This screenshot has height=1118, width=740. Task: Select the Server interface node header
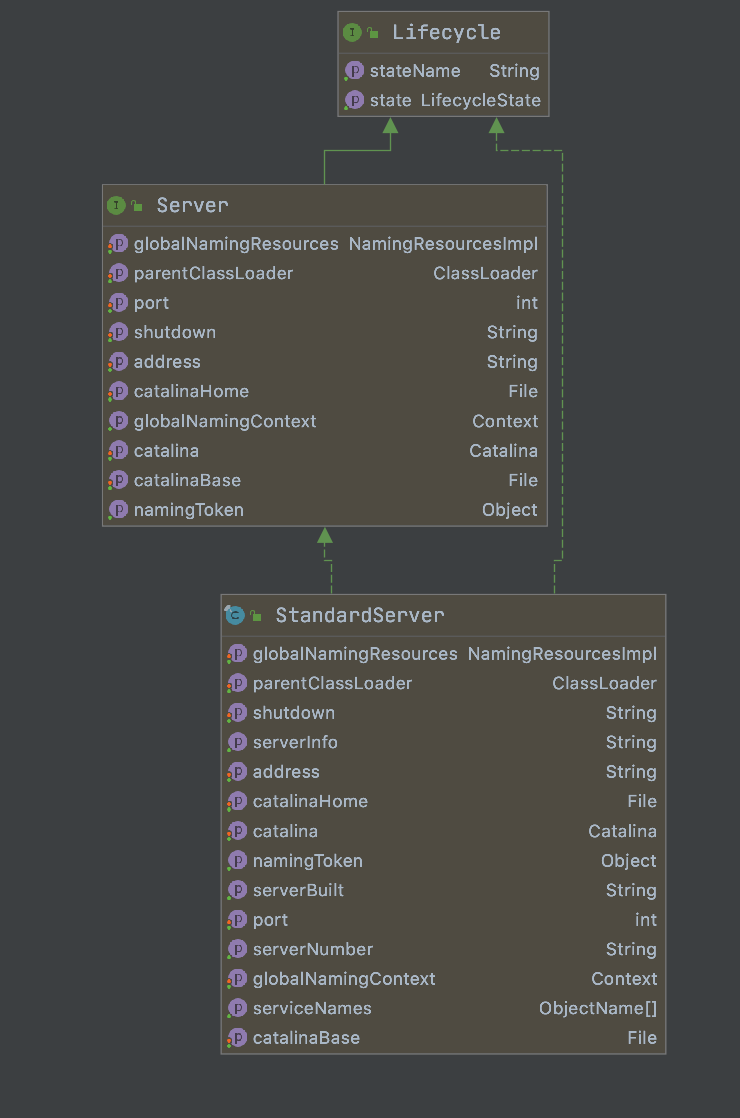pos(192,205)
